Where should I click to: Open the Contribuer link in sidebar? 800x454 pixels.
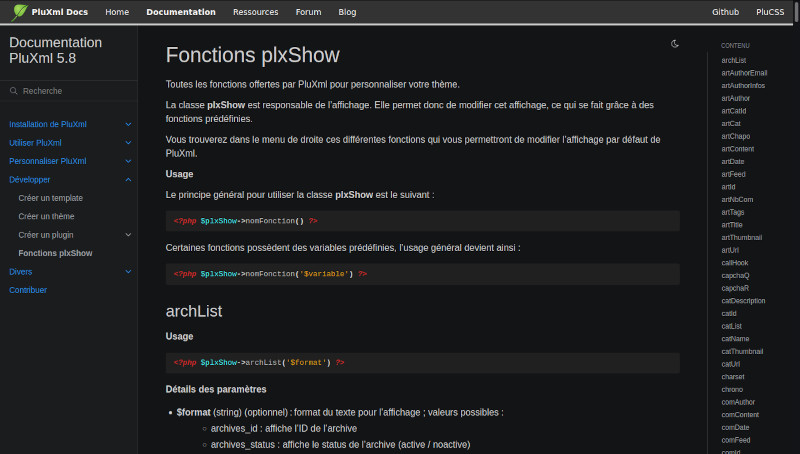[28, 290]
